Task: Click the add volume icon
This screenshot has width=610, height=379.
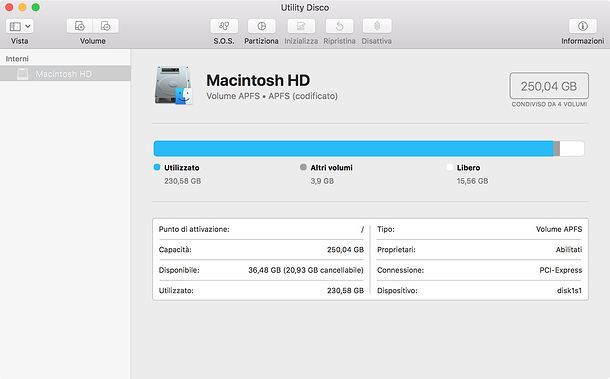Action: [80, 26]
